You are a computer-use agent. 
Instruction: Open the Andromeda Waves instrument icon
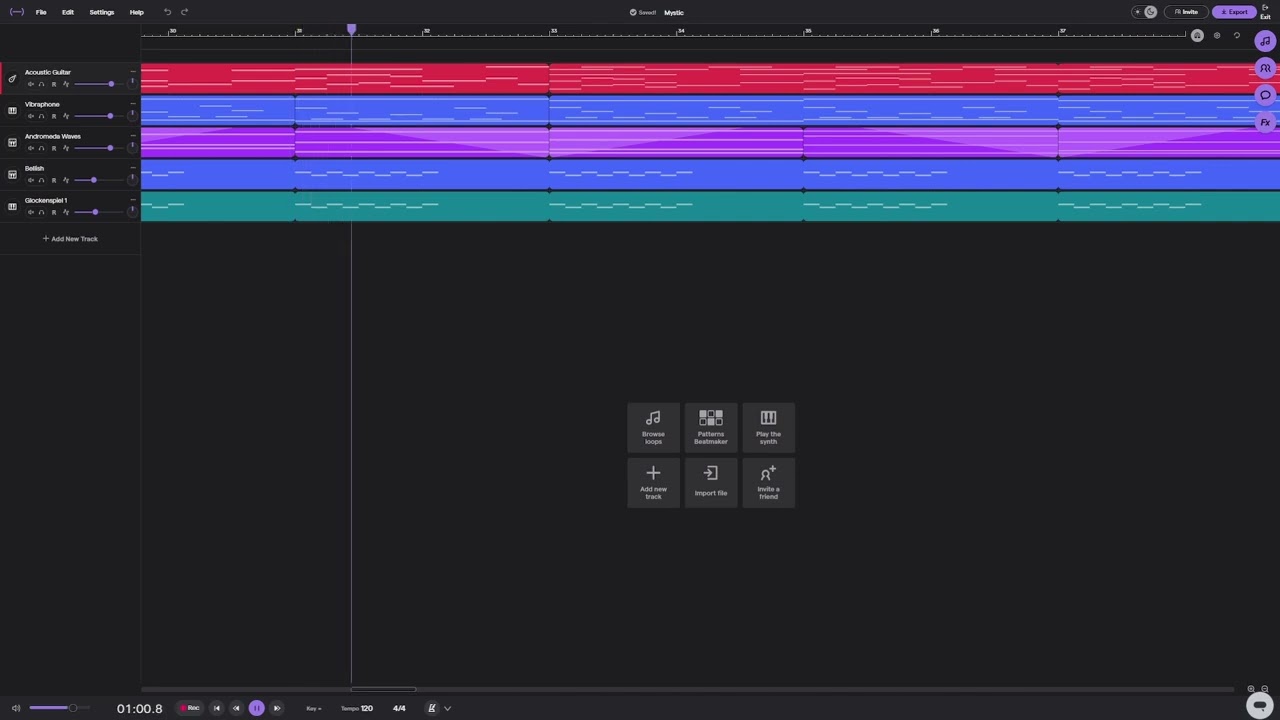pyautogui.click(x=12, y=142)
